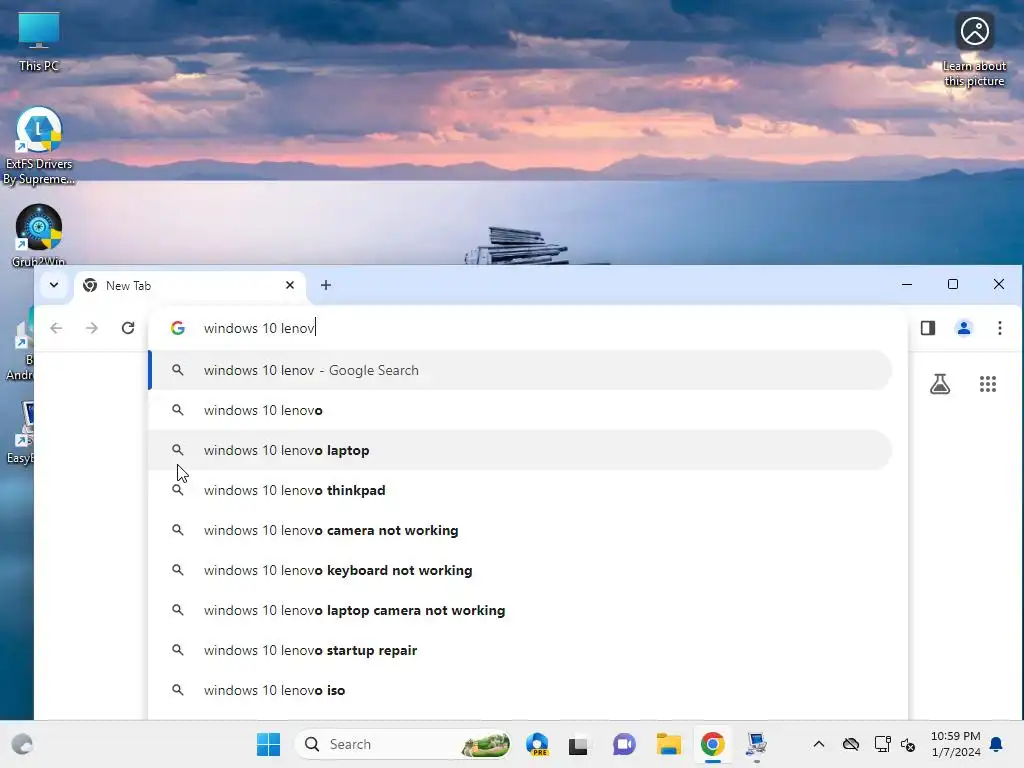Click the Chrome back arrow button

(x=56, y=328)
